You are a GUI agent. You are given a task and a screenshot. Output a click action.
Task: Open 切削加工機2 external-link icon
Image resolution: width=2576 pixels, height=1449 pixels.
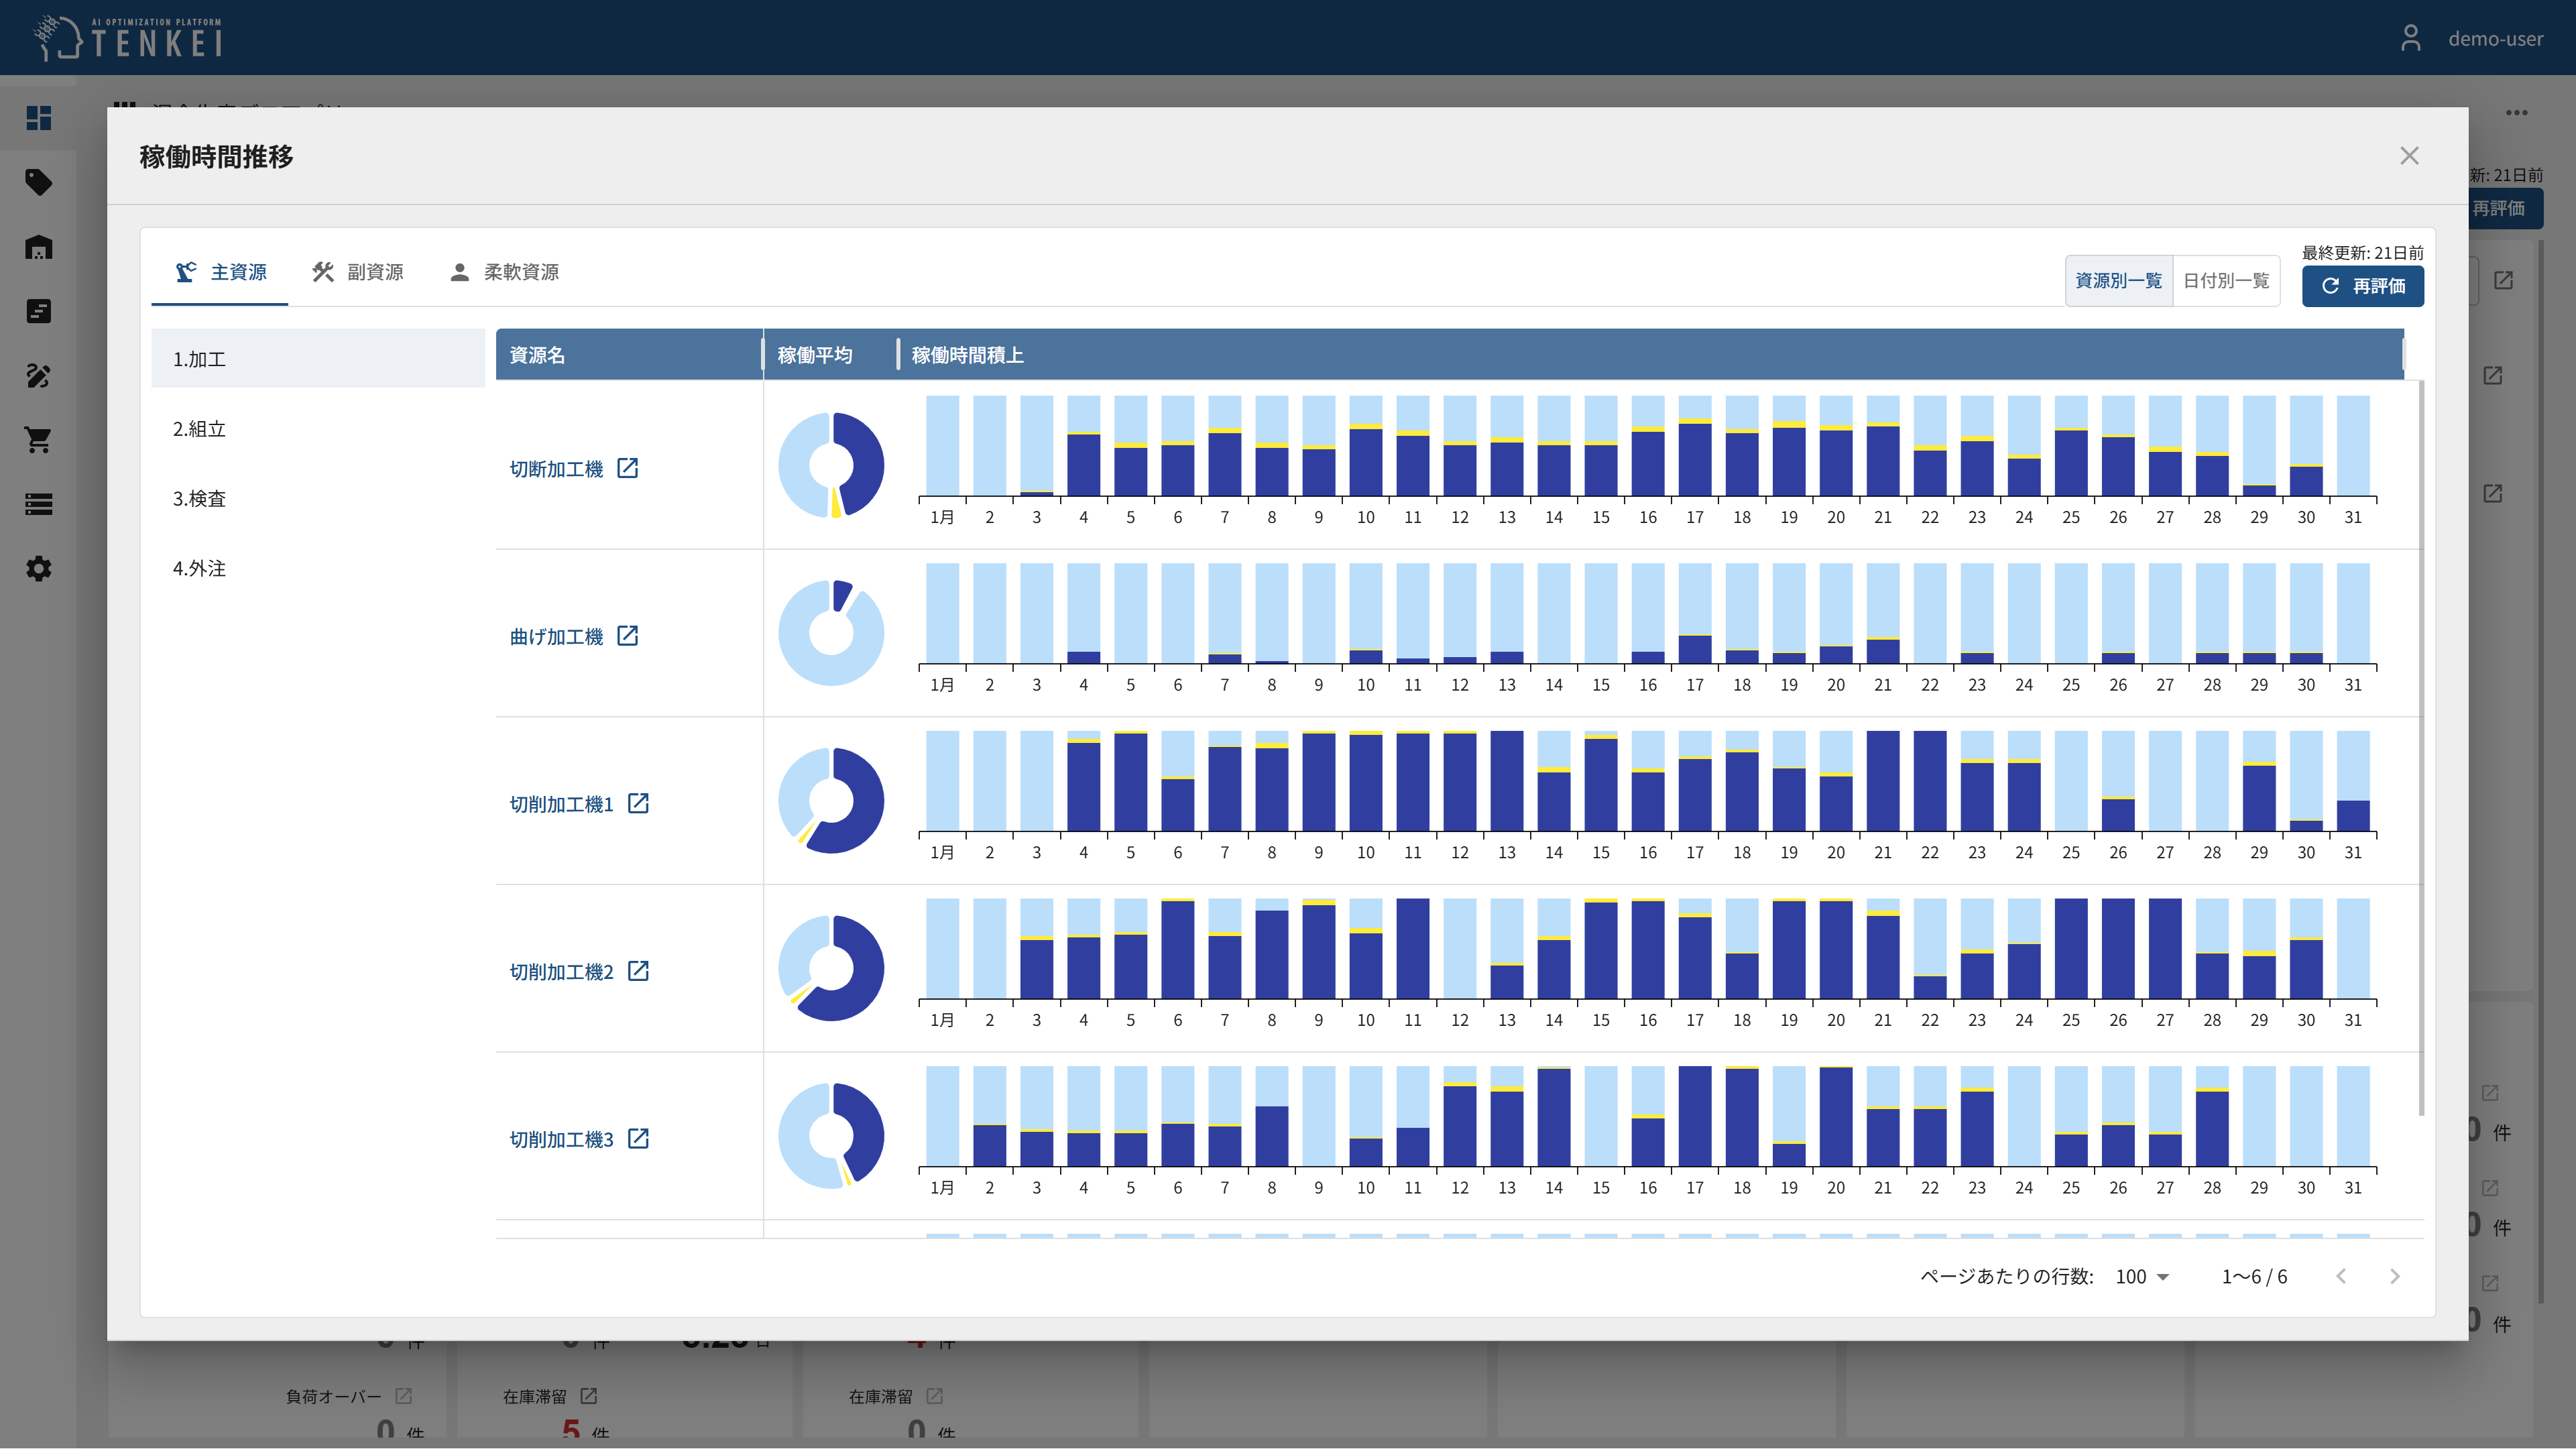tap(638, 971)
